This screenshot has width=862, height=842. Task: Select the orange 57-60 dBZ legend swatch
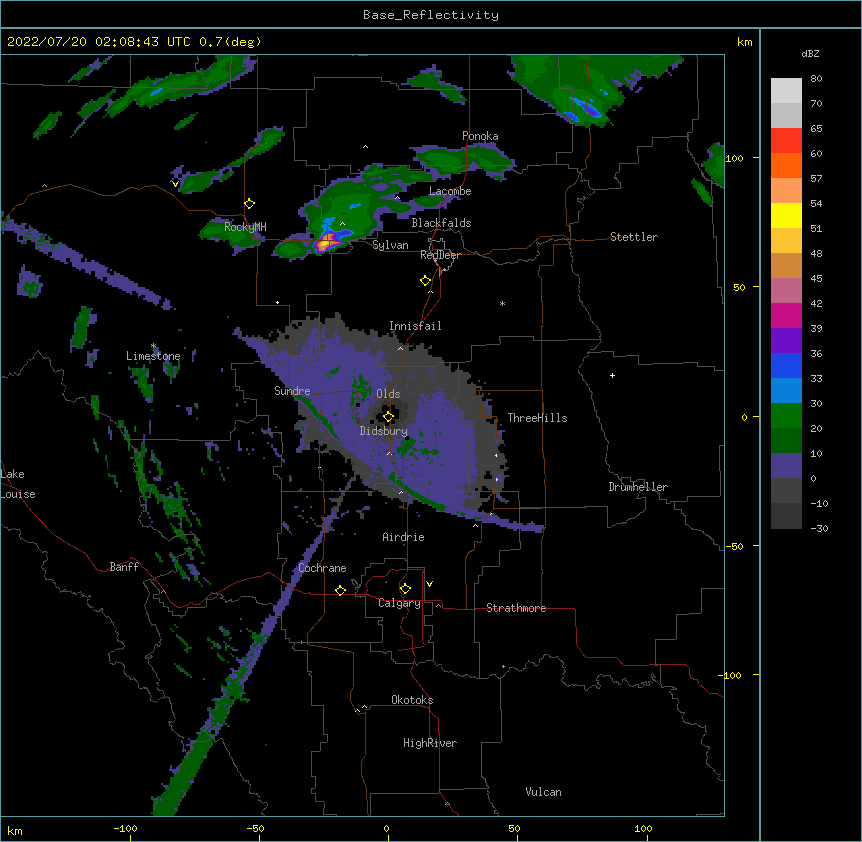pyautogui.click(x=786, y=165)
